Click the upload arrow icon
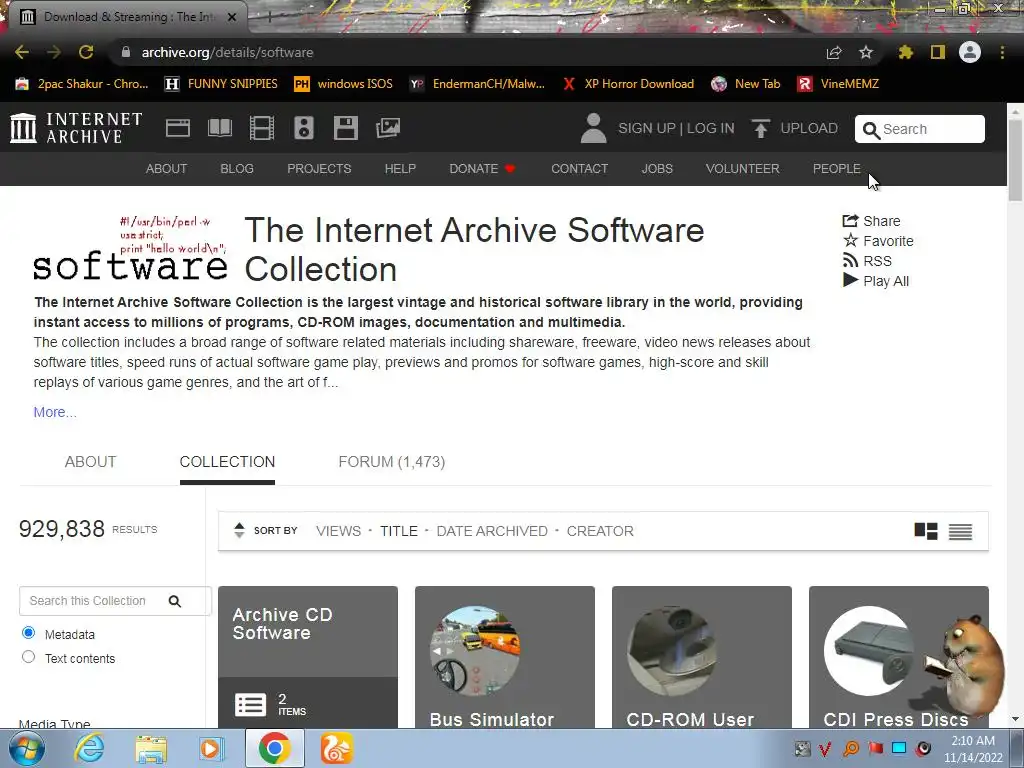The image size is (1024, 768). (760, 128)
